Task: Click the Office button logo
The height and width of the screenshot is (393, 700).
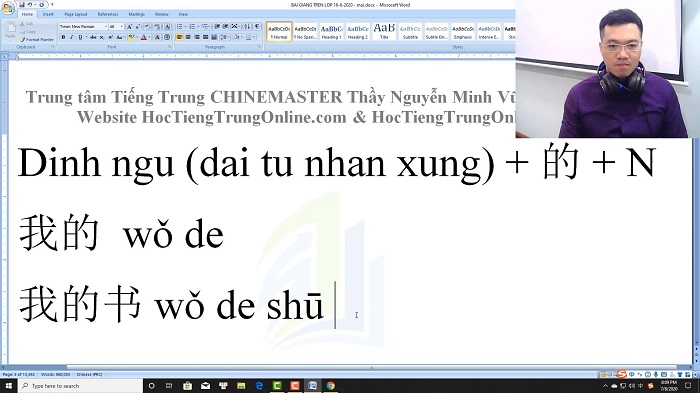Action: 8,8
